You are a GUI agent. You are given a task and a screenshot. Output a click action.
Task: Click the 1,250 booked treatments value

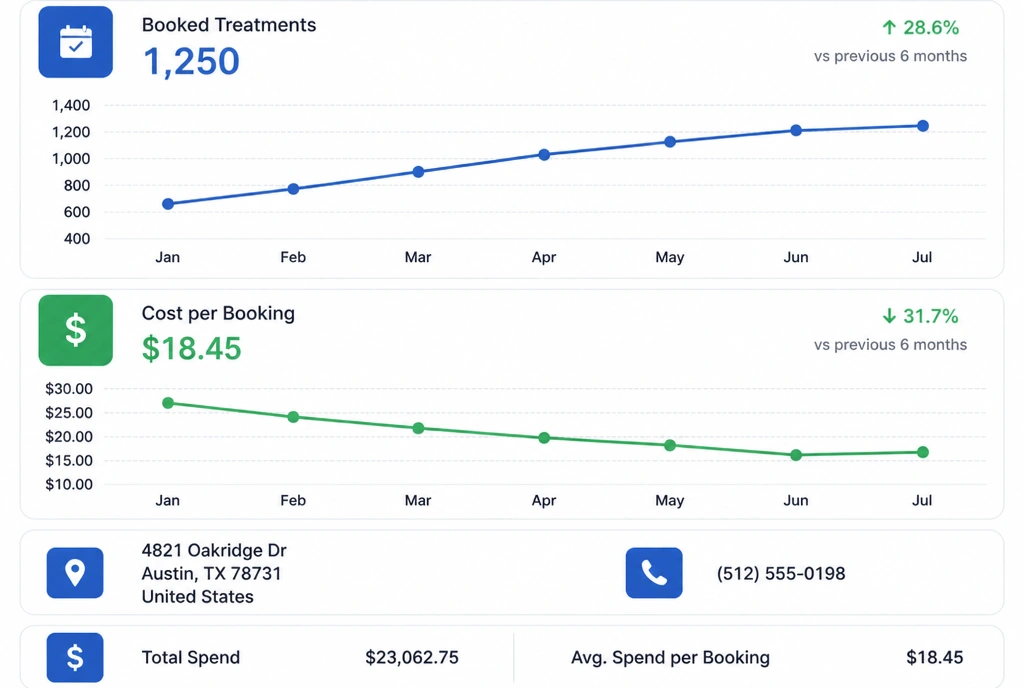point(191,61)
